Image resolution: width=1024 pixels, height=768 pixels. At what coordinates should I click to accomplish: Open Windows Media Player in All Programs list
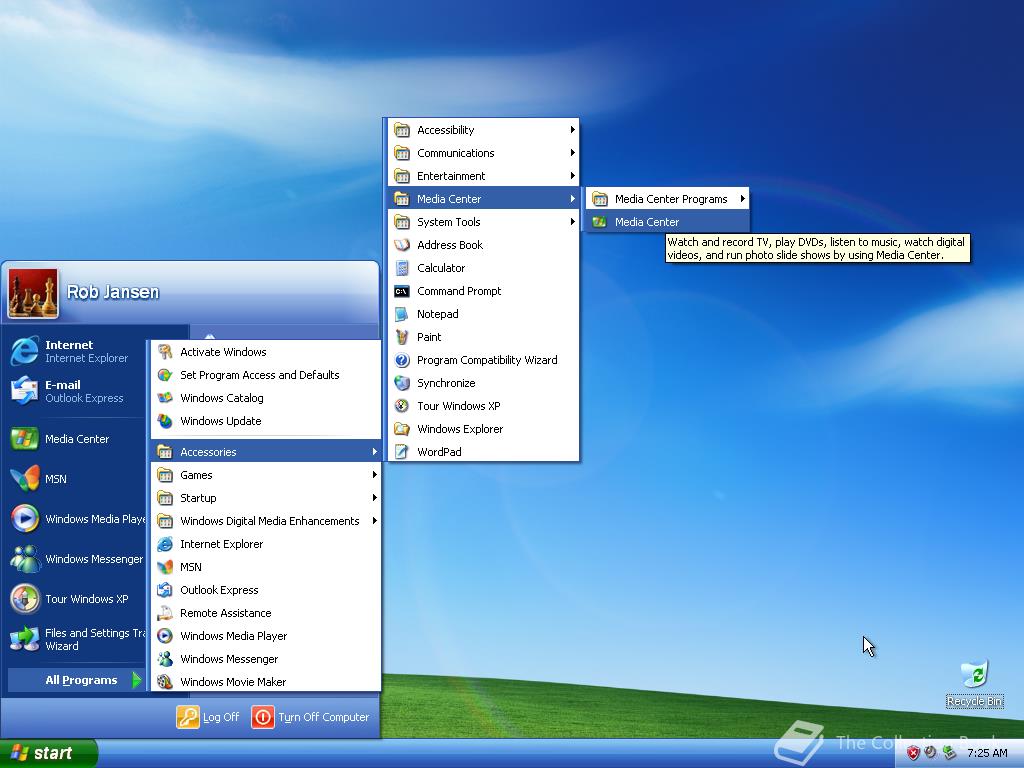[266, 636]
